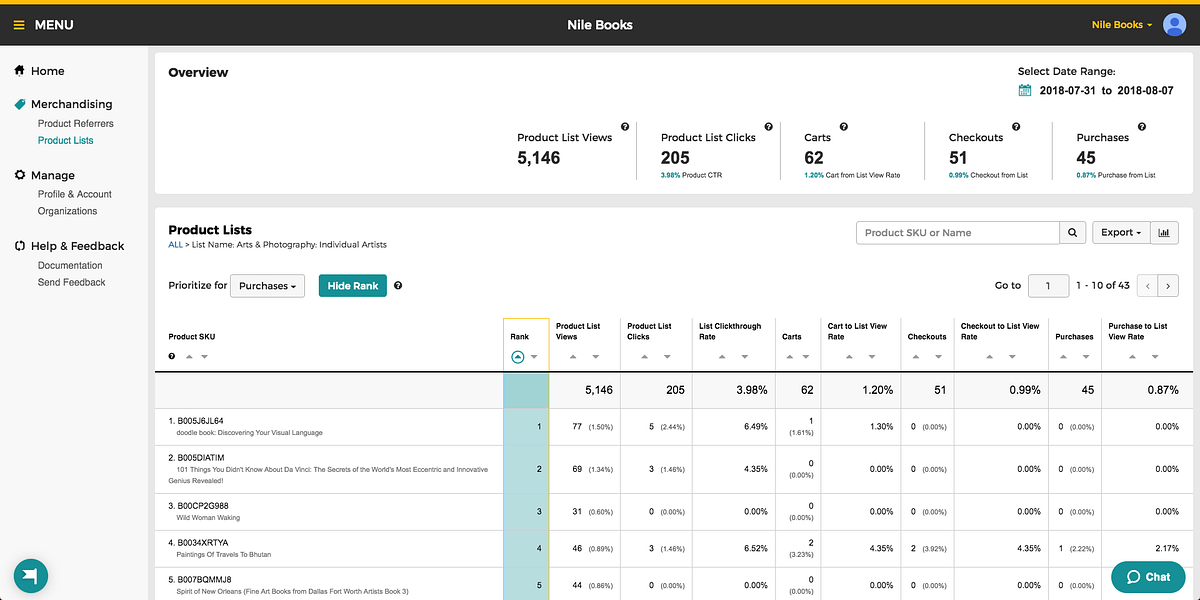Click the ALL breadcrumb link
This screenshot has height=600, width=1200.
(x=175, y=245)
